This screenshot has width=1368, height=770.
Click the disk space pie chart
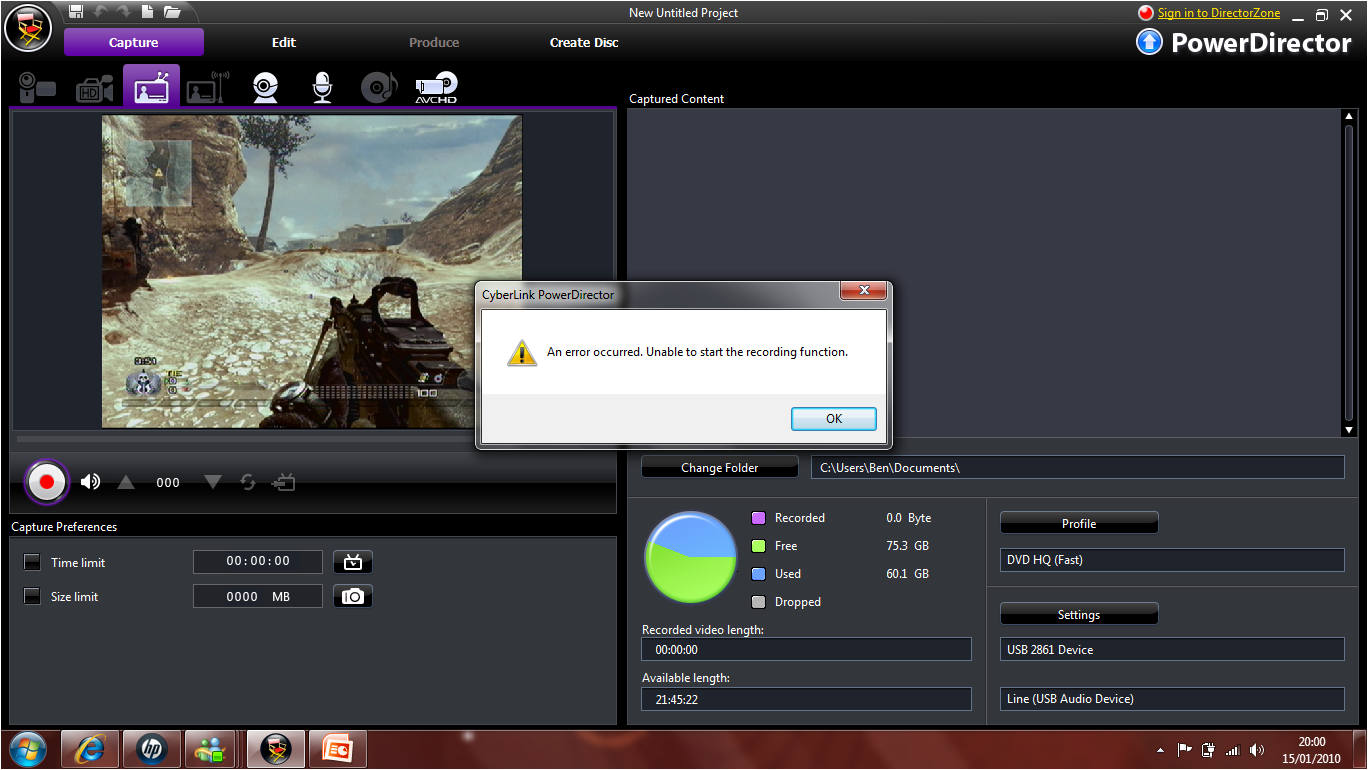[691, 557]
